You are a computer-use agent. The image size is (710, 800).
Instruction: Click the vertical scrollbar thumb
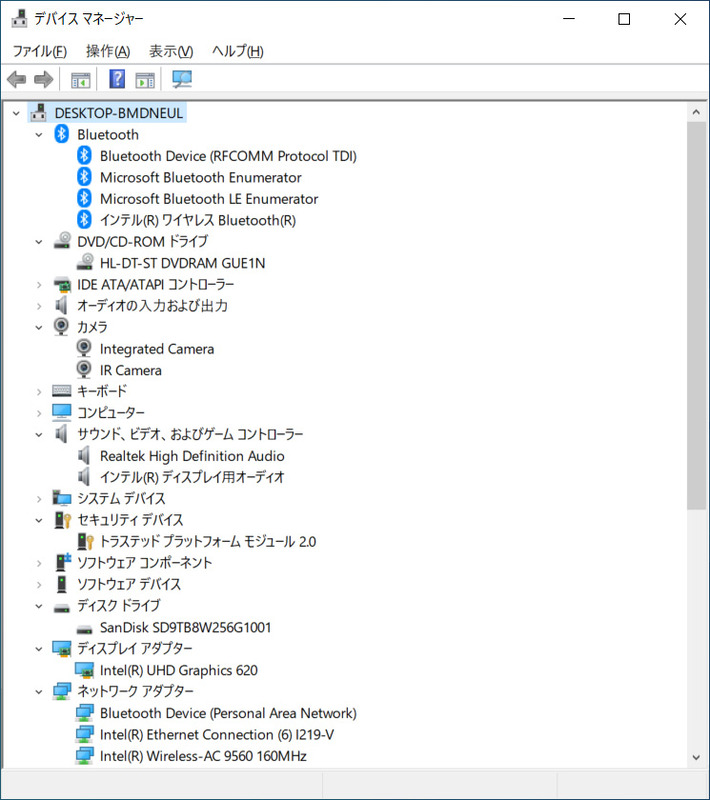(696, 315)
